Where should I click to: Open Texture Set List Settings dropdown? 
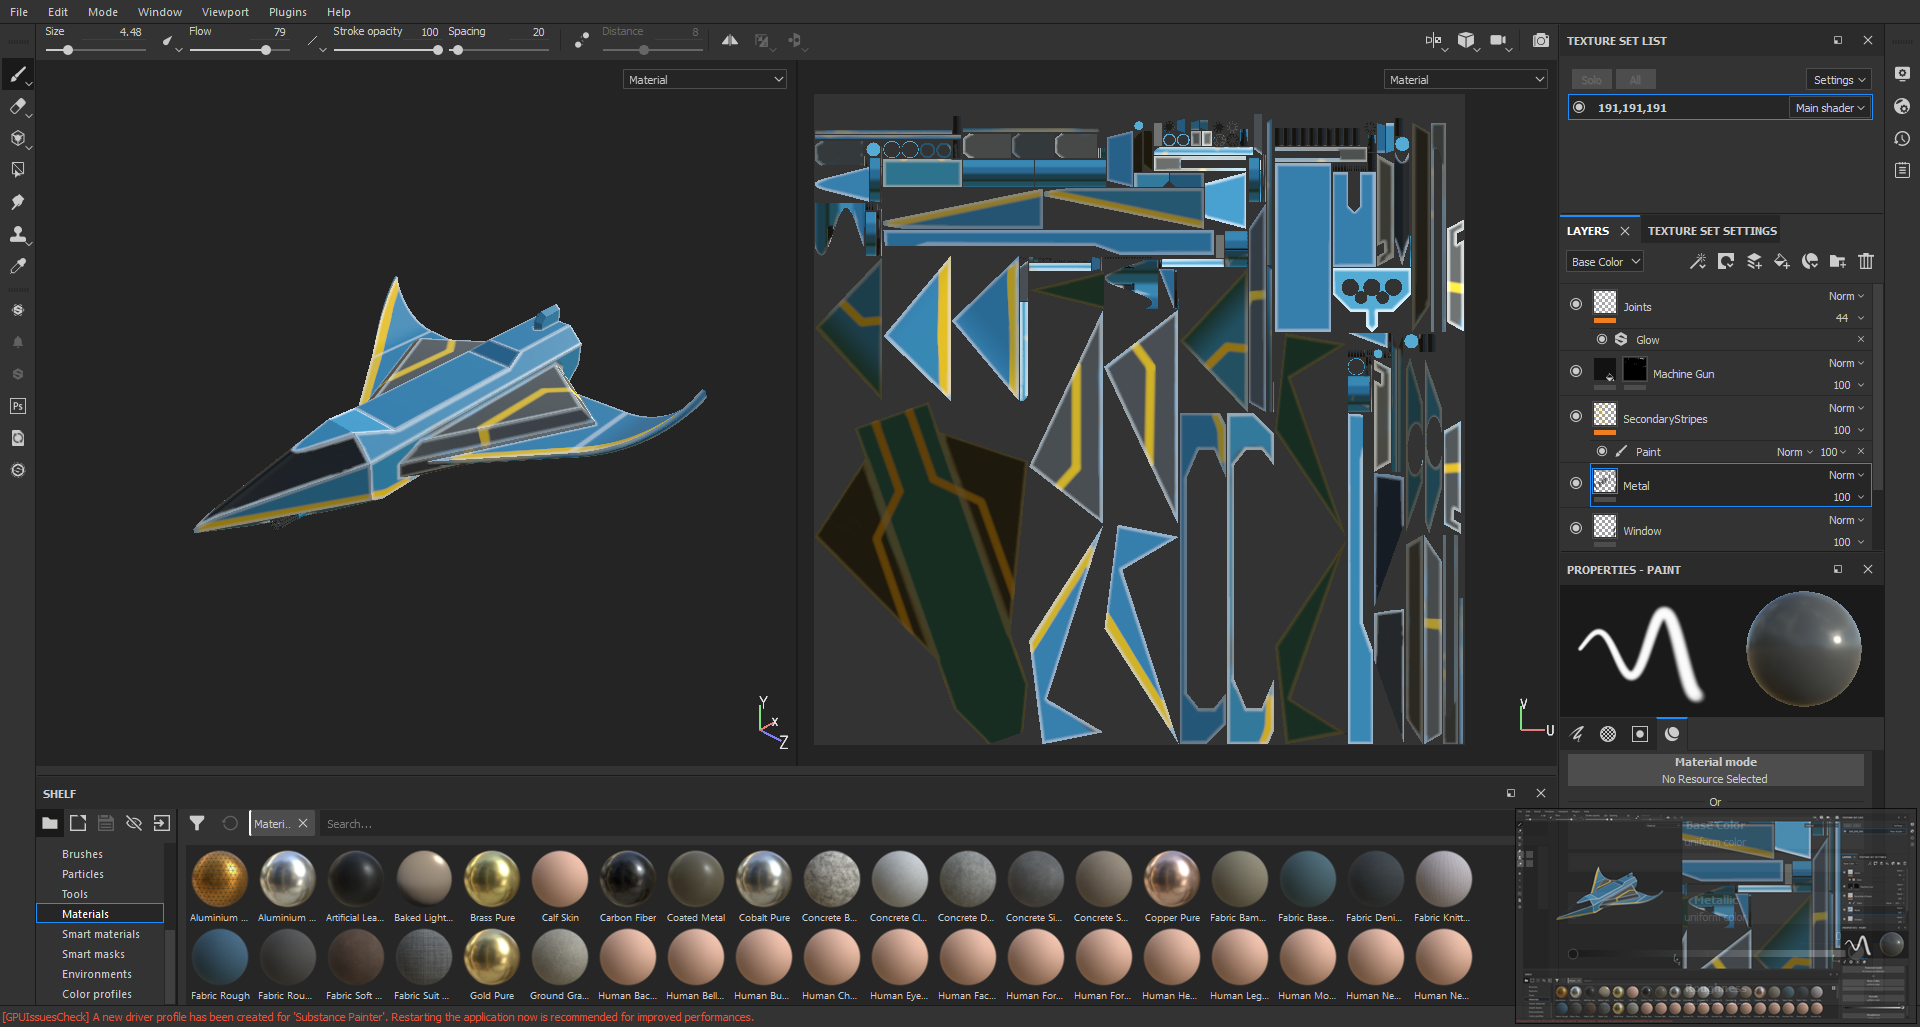(x=1839, y=80)
